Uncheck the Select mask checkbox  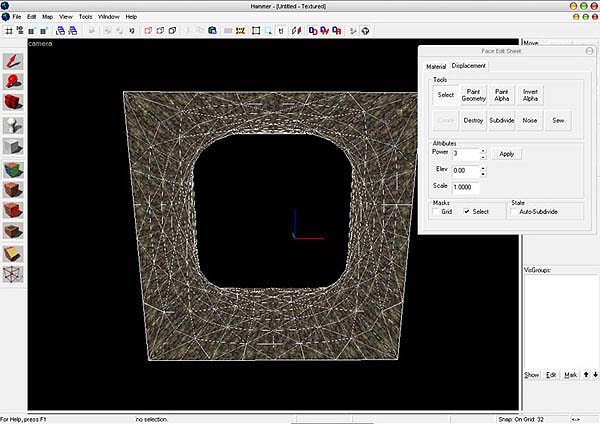[466, 212]
